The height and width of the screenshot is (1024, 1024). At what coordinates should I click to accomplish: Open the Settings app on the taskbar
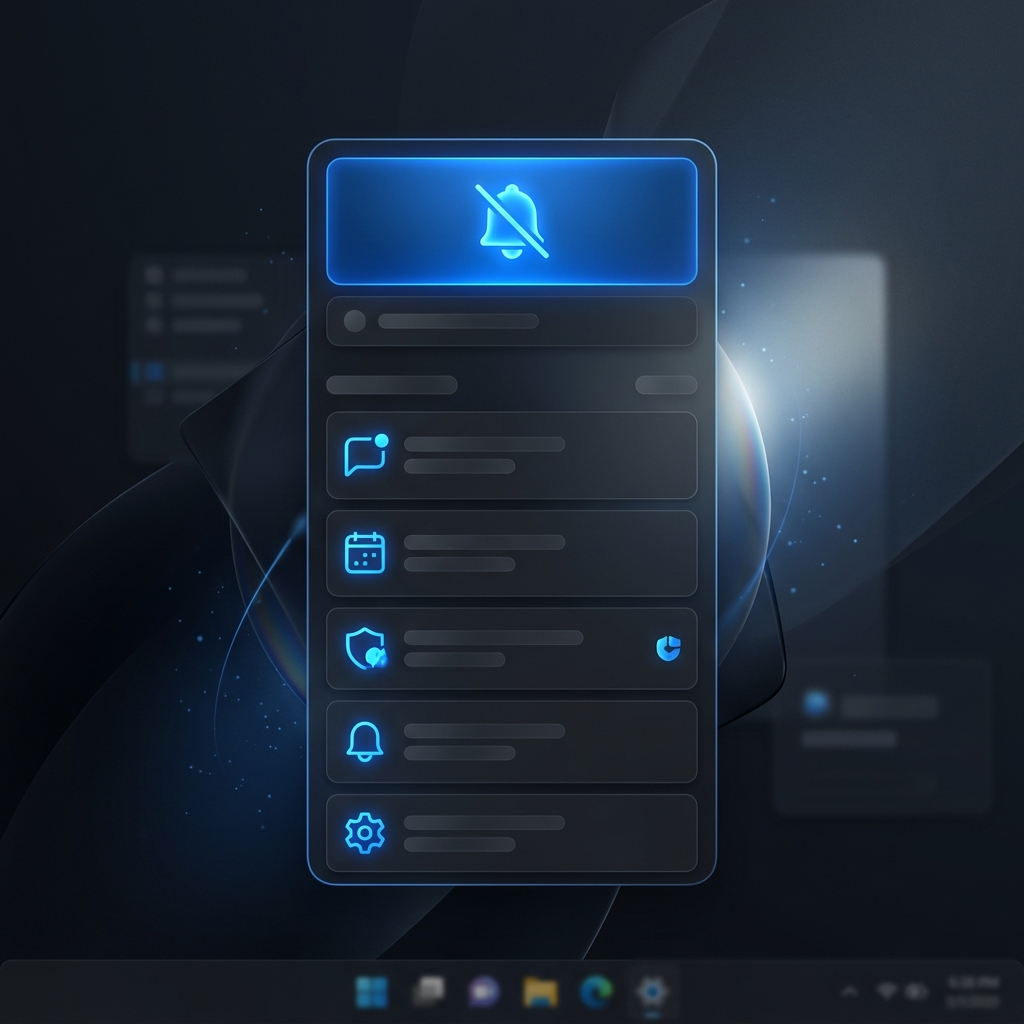pyautogui.click(x=652, y=992)
